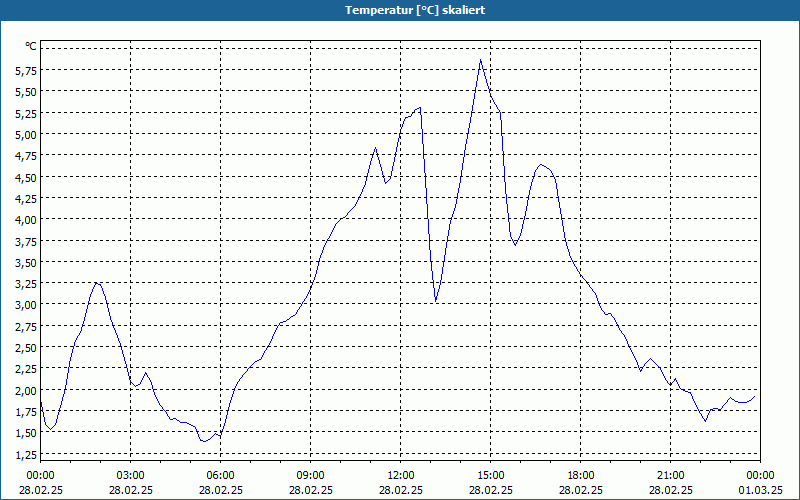Pick the 15:00 time label
800x500 pixels.
coord(491,476)
